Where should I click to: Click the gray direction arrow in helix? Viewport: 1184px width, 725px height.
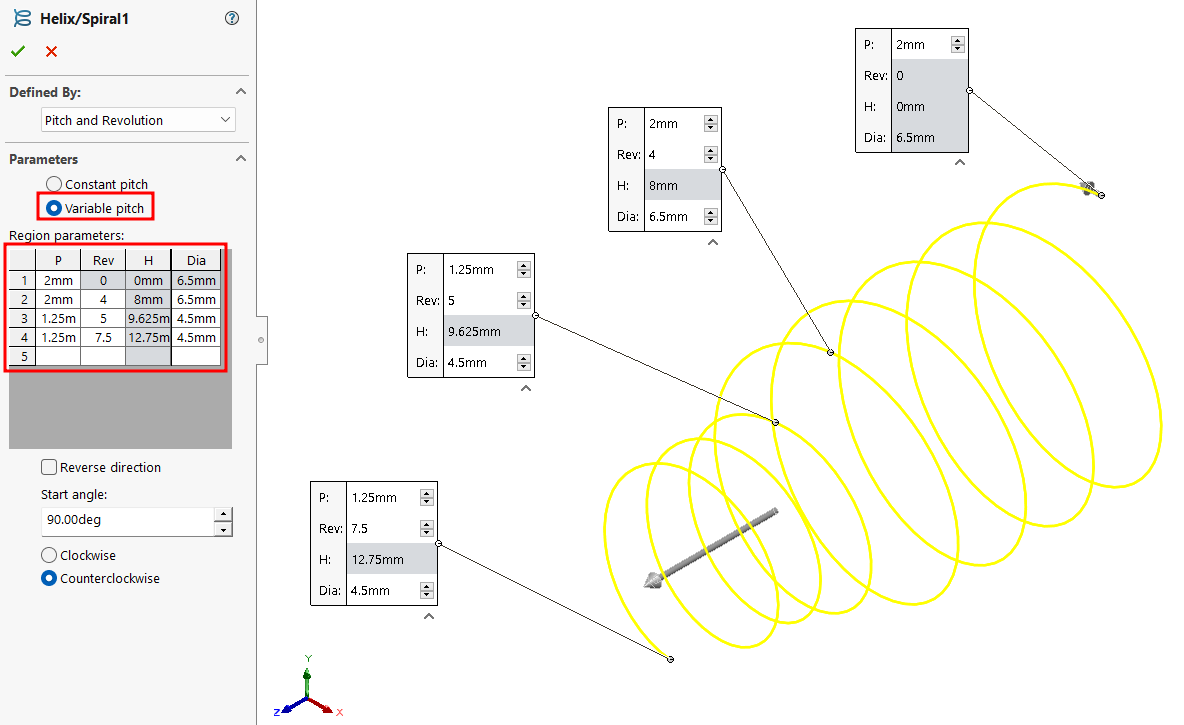coord(712,548)
